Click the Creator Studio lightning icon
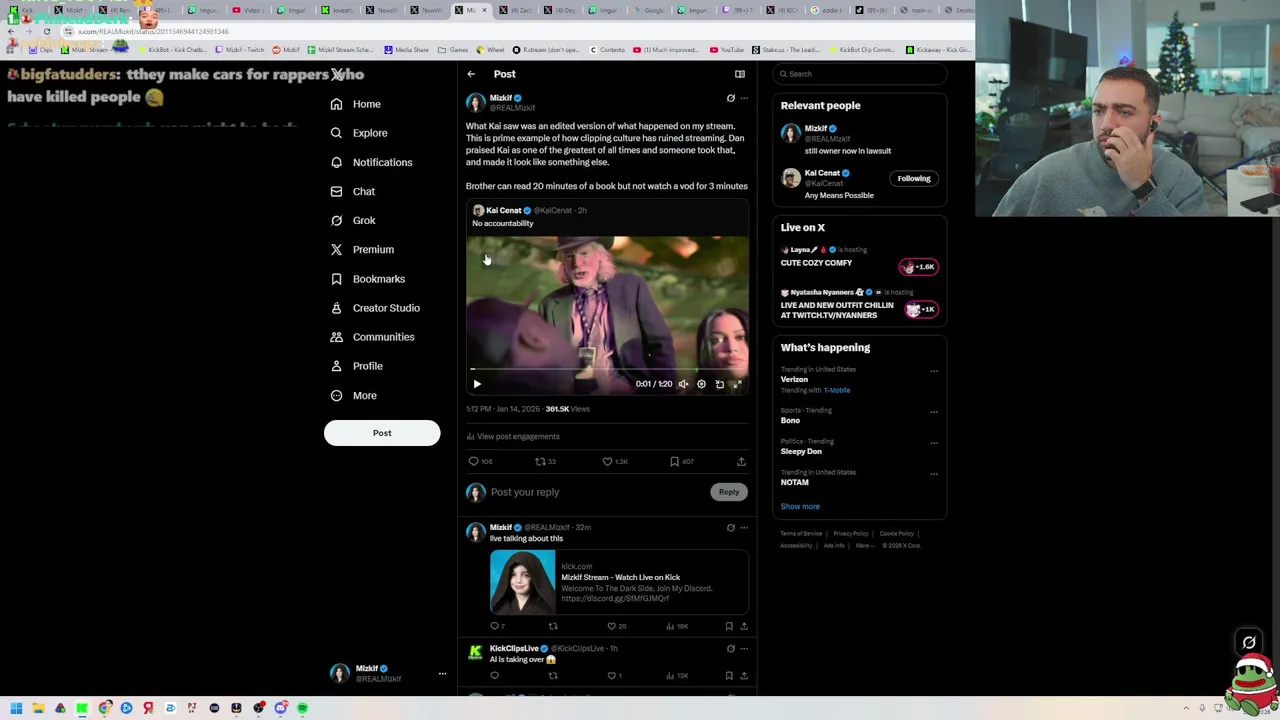Viewport: 1280px width, 720px height. tap(336, 308)
